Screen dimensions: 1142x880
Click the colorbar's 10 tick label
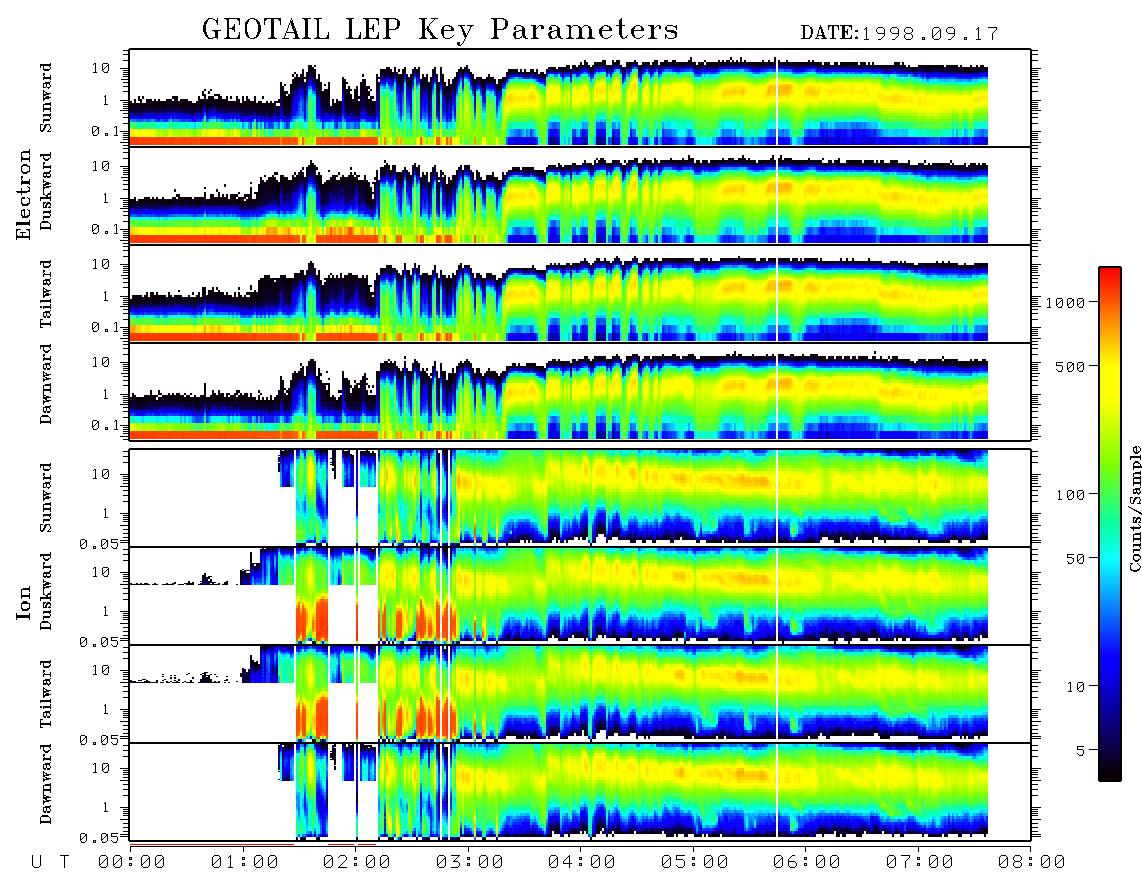tap(1075, 687)
